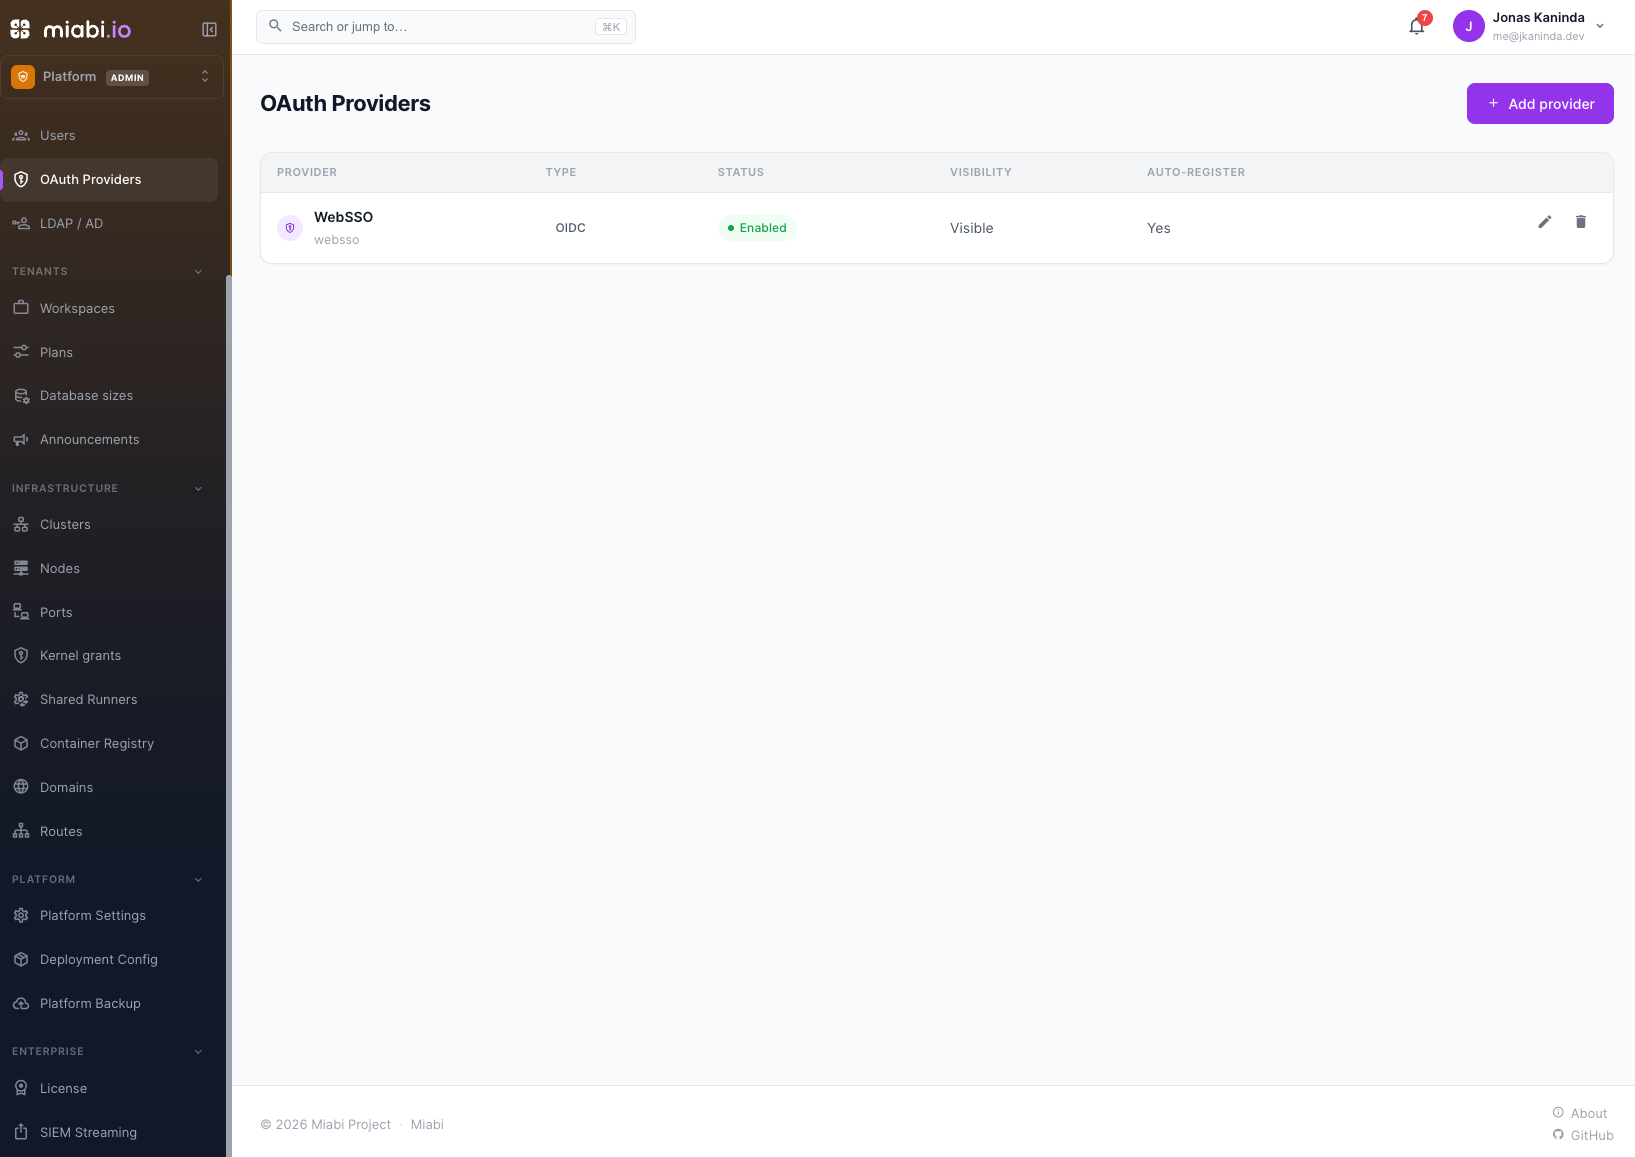Viewport: 1635px width, 1157px height.
Task: Open the Platform ADMIN workspace switcher
Action: pos(112,77)
